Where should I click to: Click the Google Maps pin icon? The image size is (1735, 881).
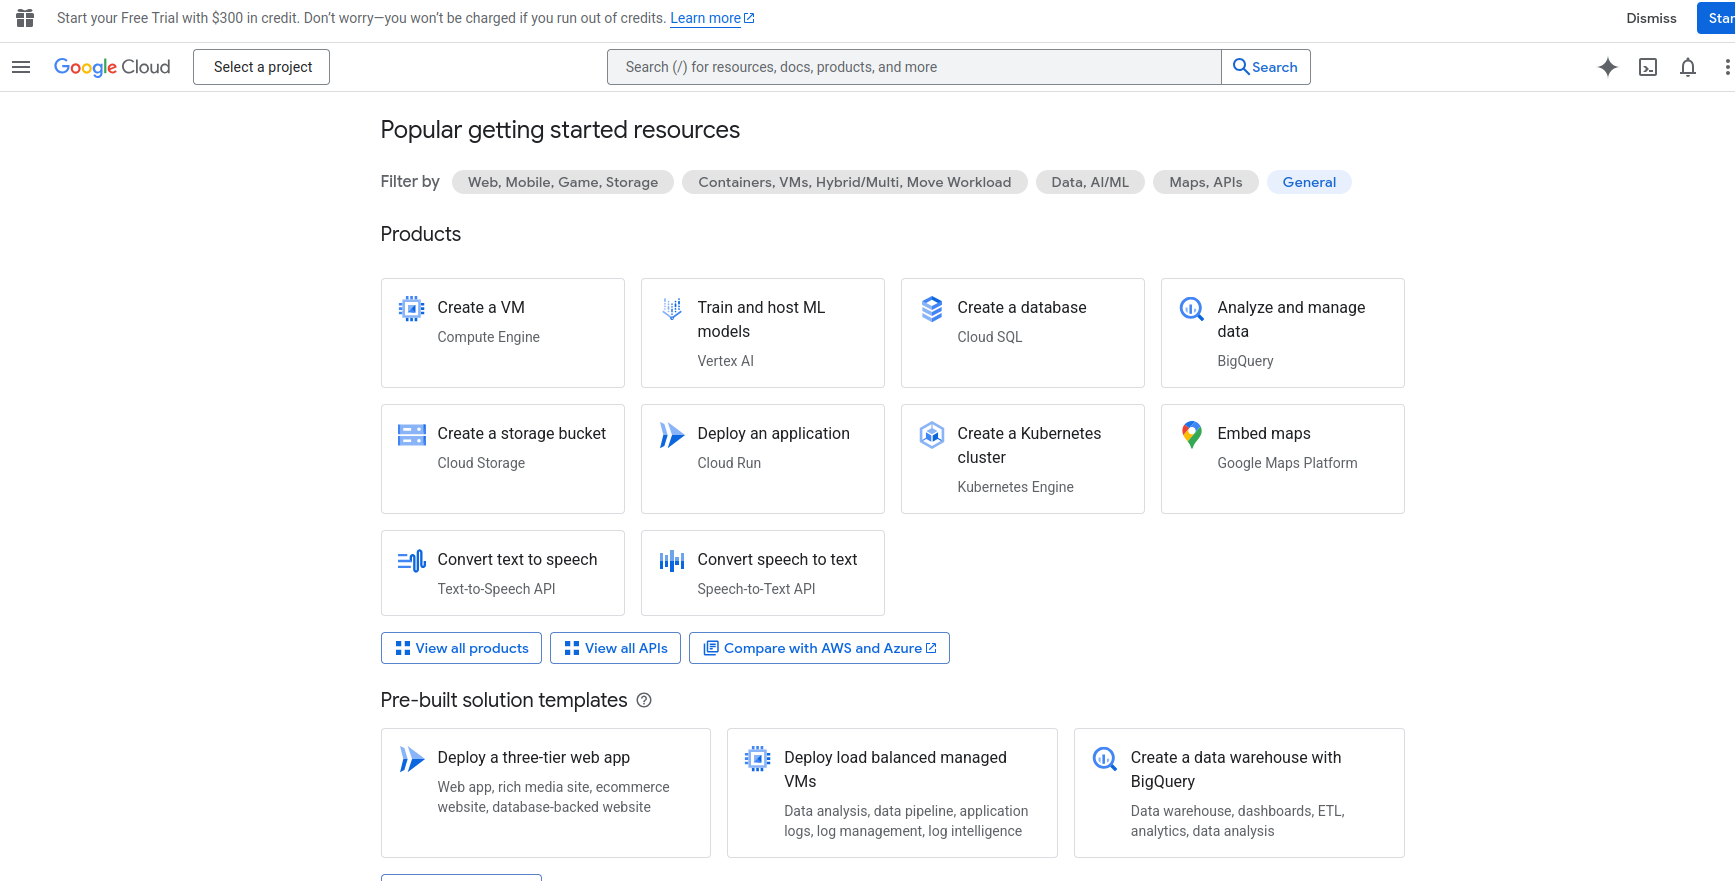click(x=1192, y=435)
